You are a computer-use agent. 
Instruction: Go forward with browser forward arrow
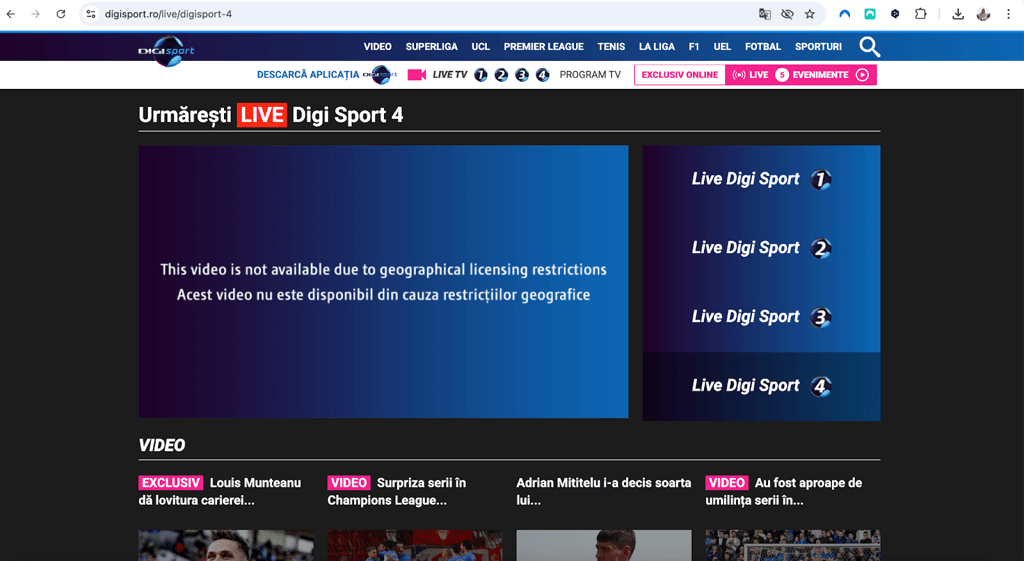tap(35, 14)
